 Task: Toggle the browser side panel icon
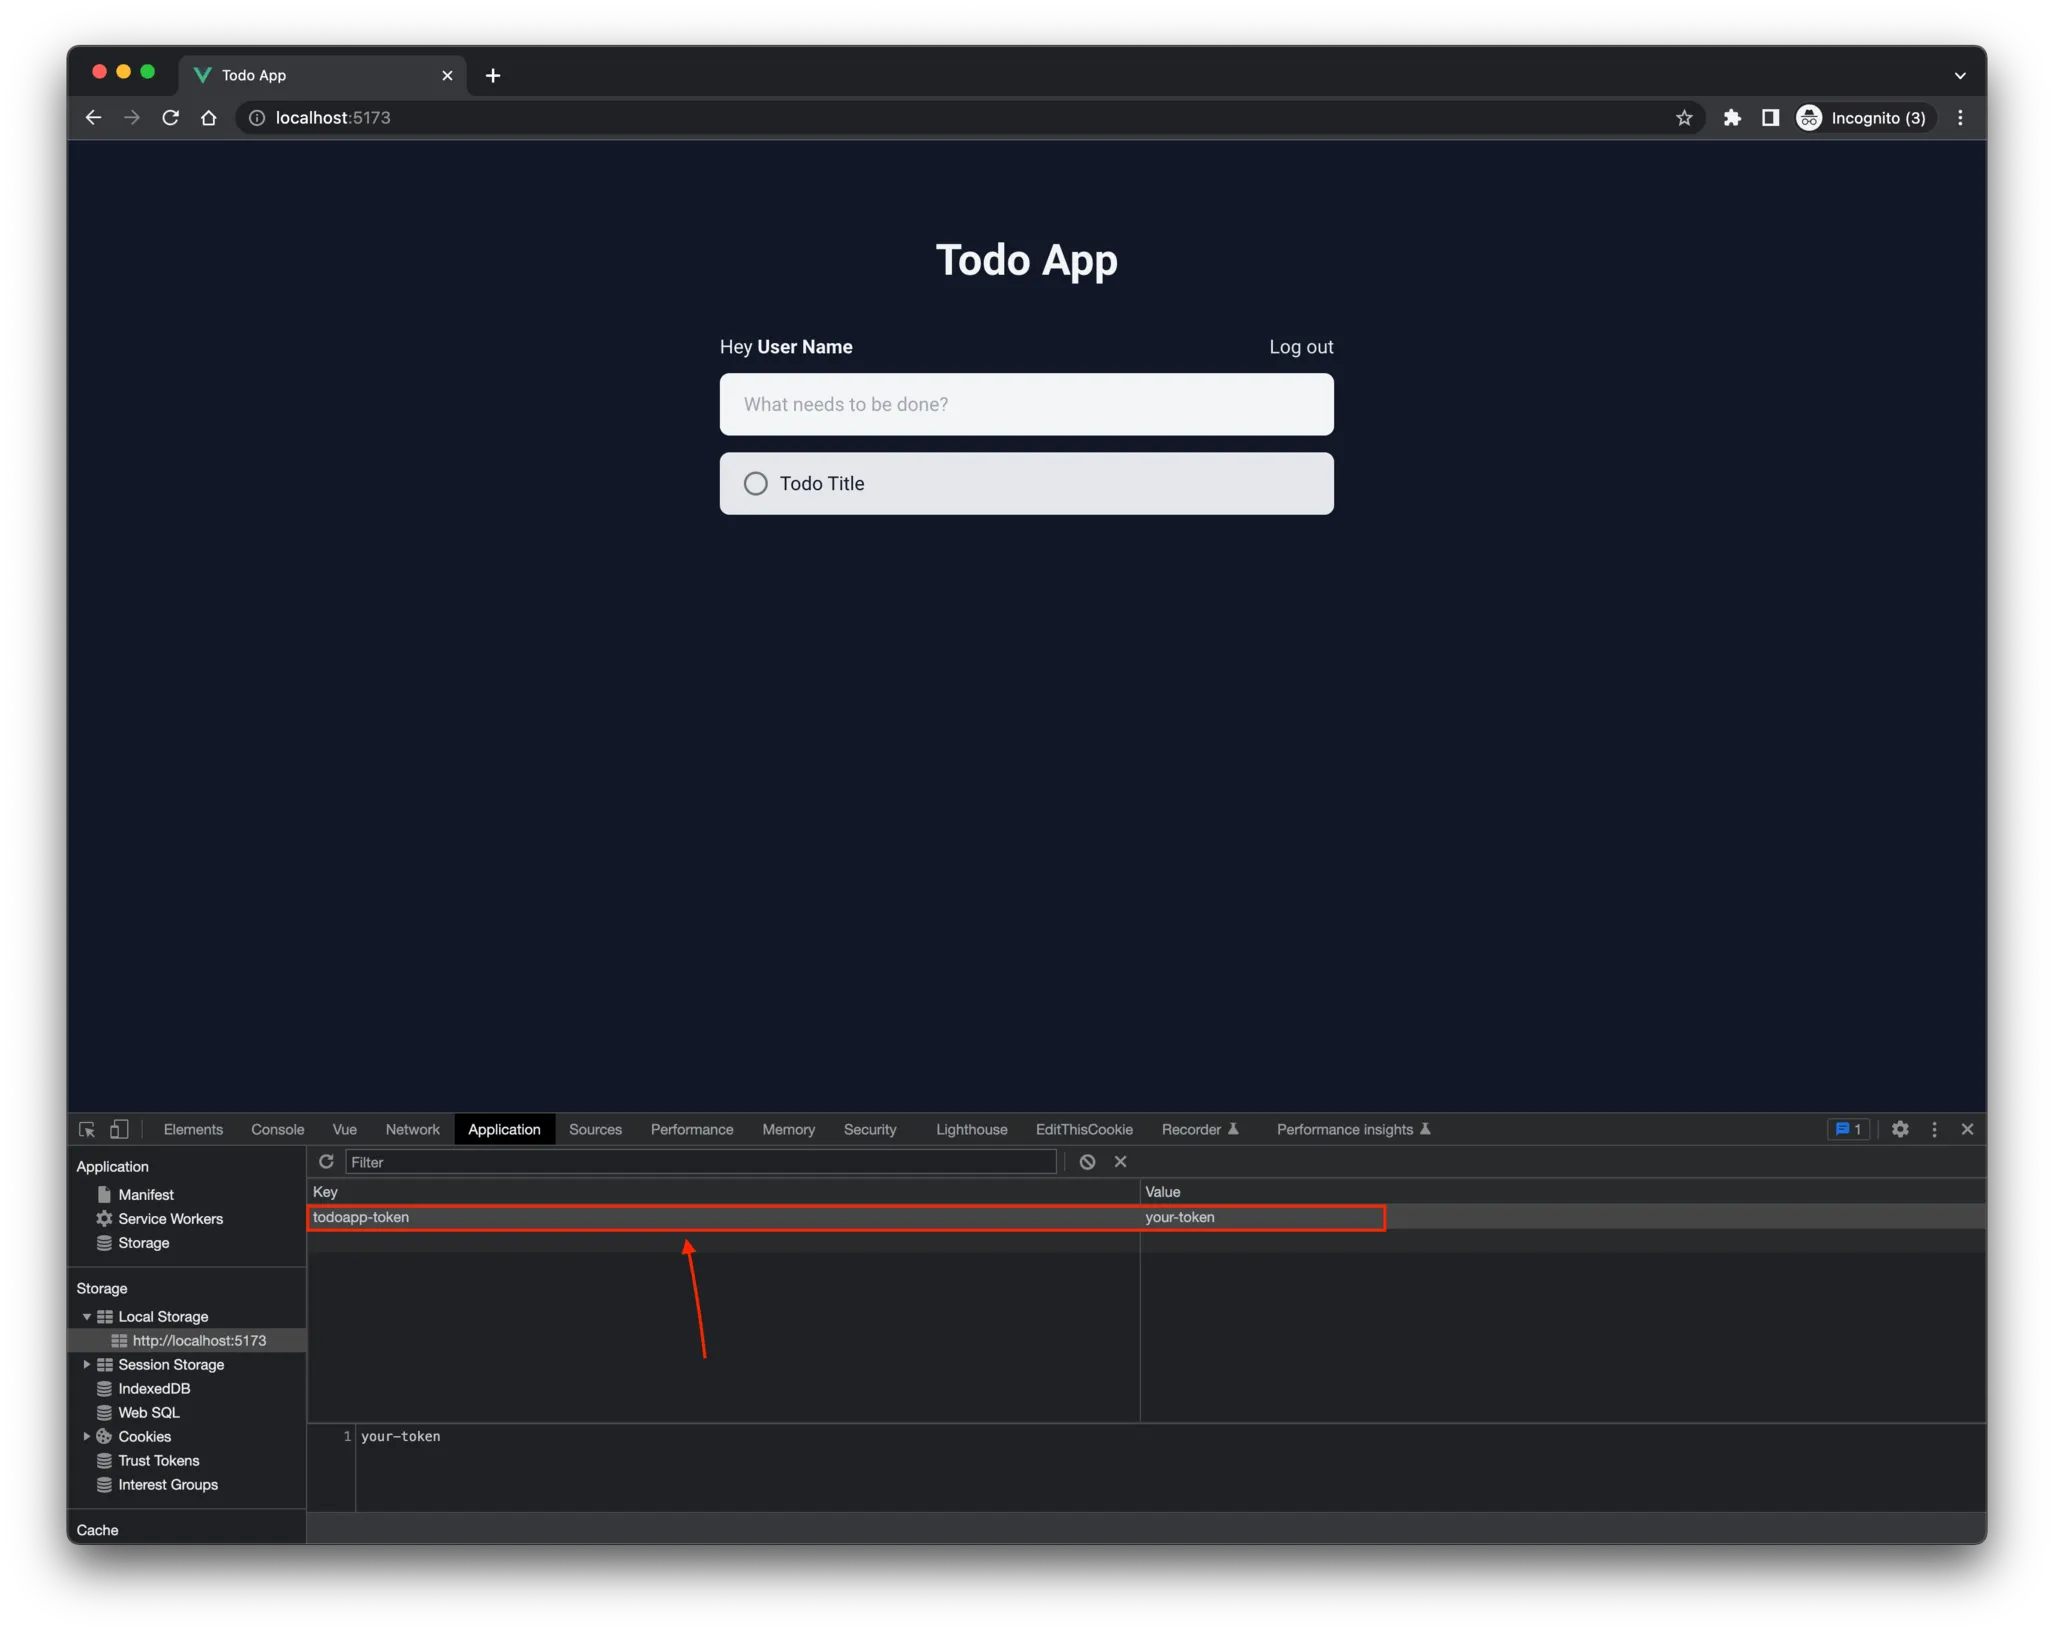coord(1770,118)
